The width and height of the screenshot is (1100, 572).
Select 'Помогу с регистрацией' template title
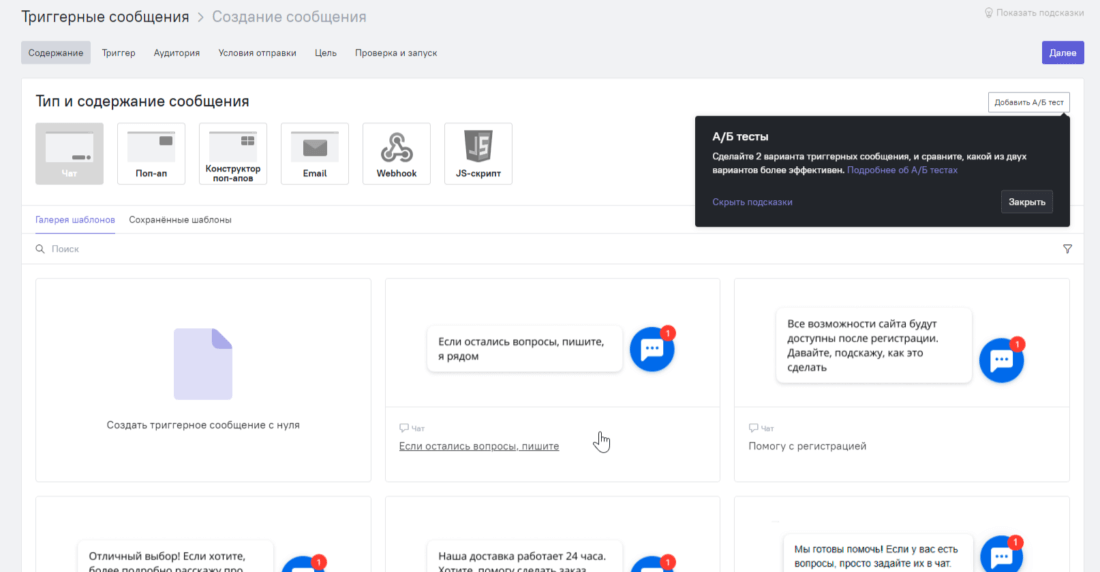point(807,446)
